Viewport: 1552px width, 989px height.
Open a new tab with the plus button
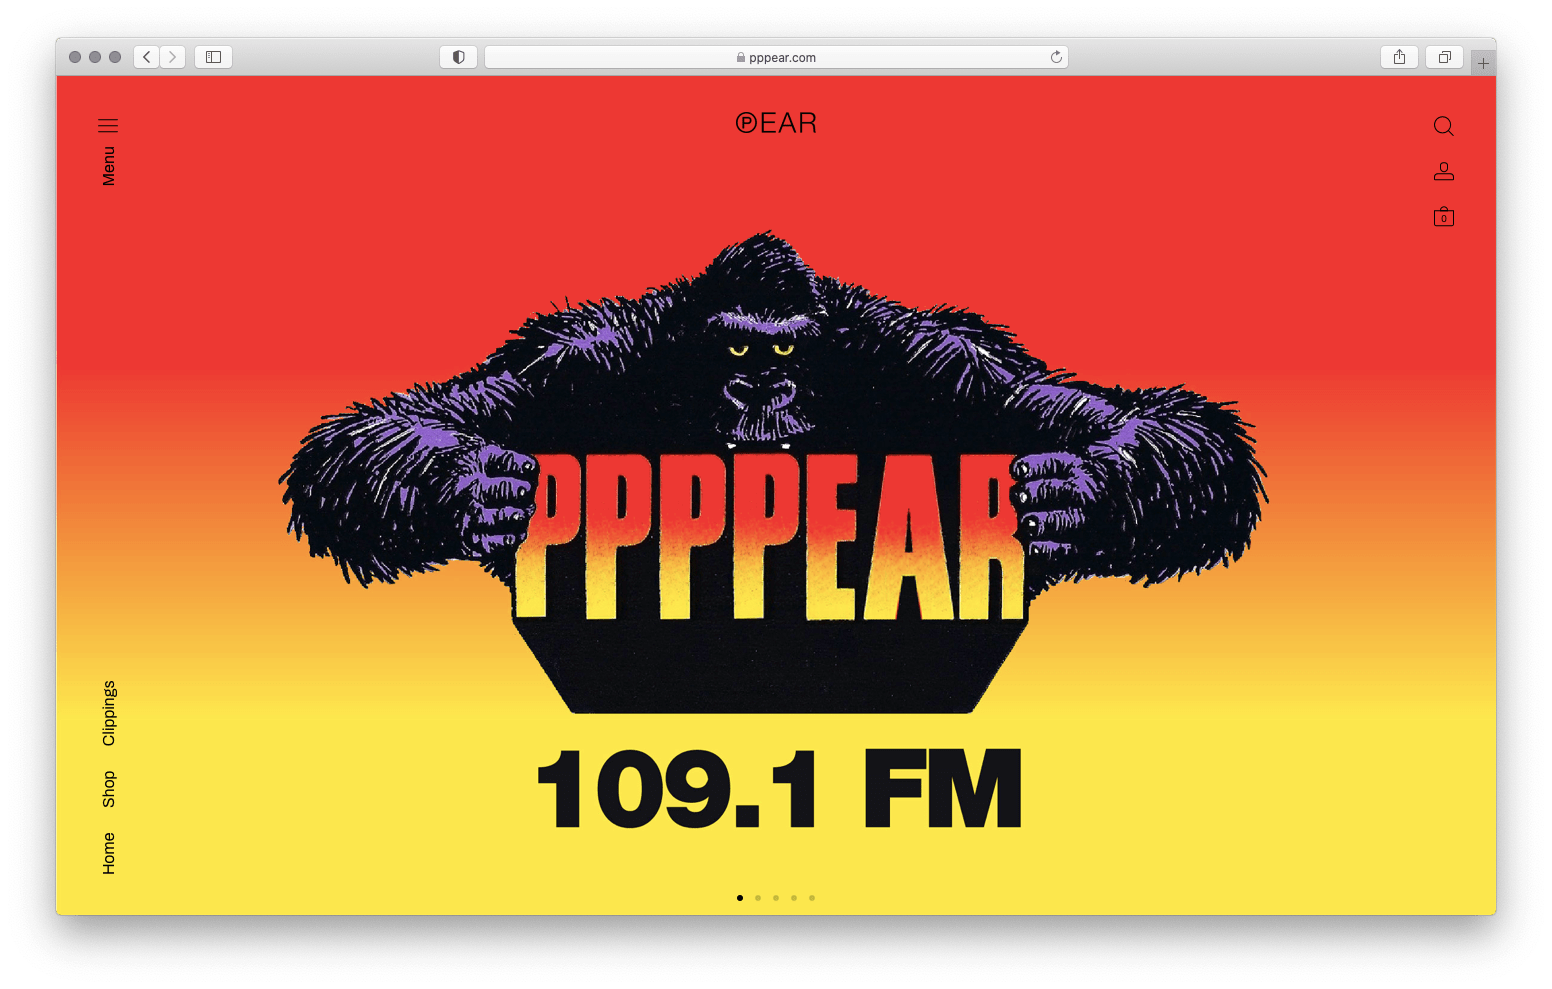pos(1484,61)
